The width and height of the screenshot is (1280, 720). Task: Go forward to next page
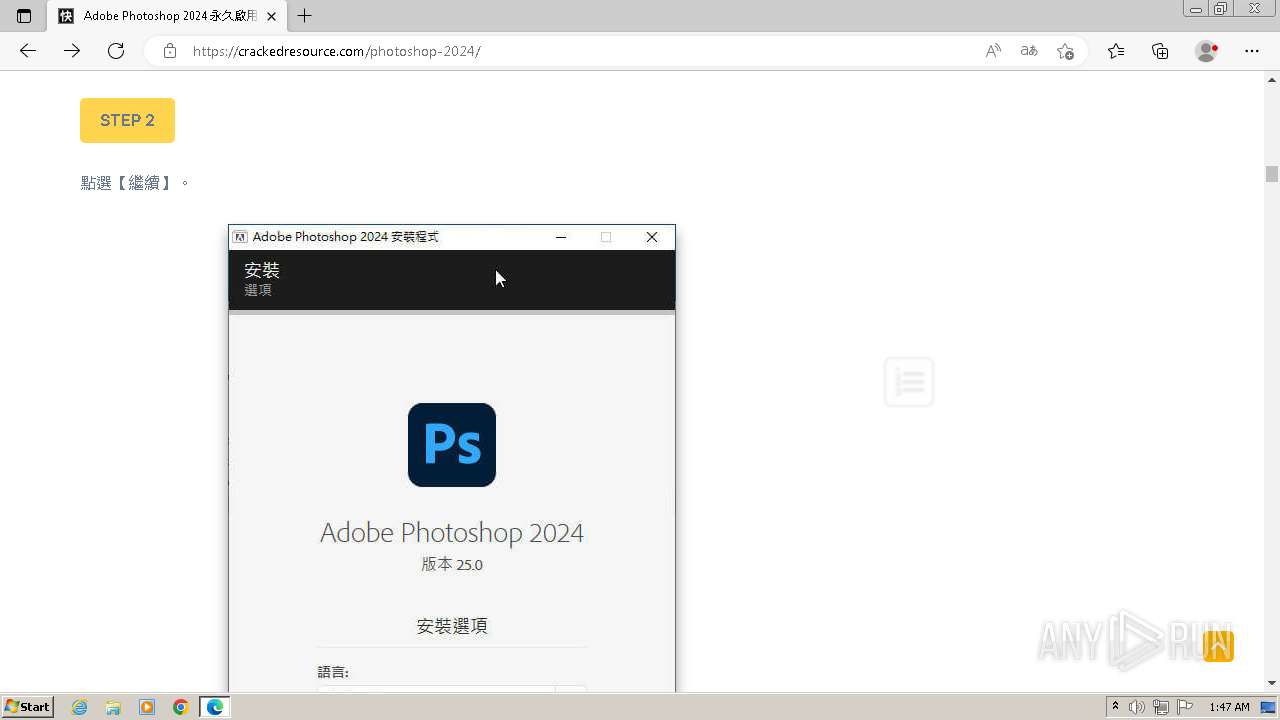tap(72, 51)
